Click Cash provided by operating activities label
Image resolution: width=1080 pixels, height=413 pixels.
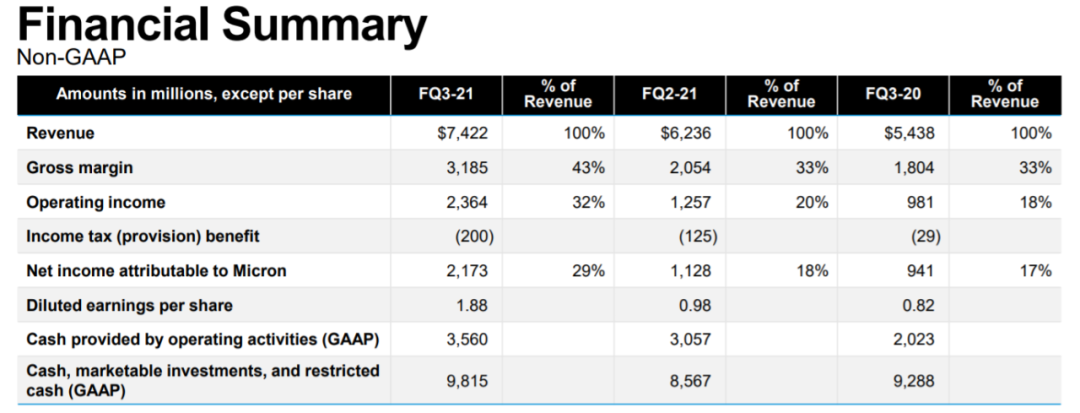pyautogui.click(x=203, y=340)
